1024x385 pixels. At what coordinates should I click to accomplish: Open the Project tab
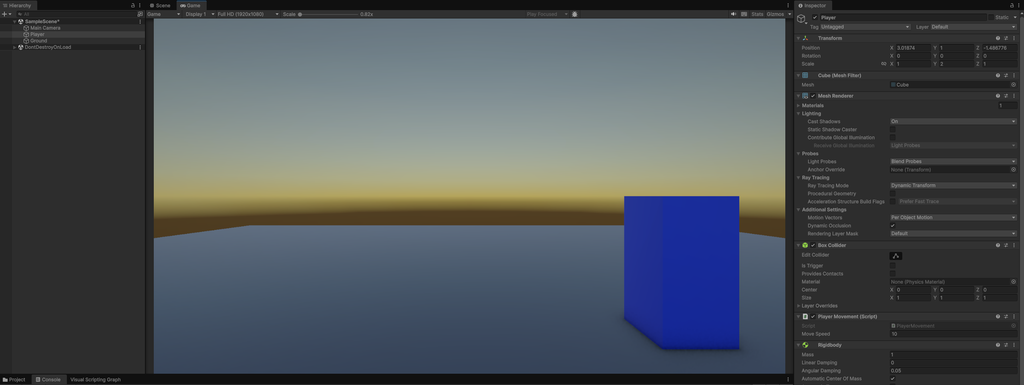pos(14,379)
